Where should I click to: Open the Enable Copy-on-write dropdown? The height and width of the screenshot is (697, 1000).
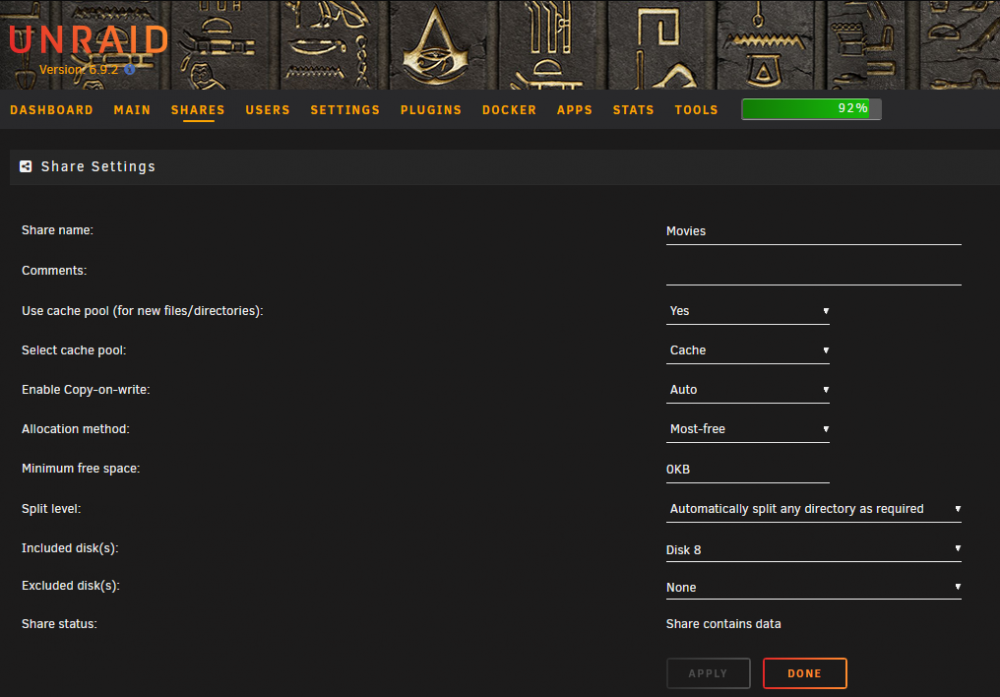747,390
